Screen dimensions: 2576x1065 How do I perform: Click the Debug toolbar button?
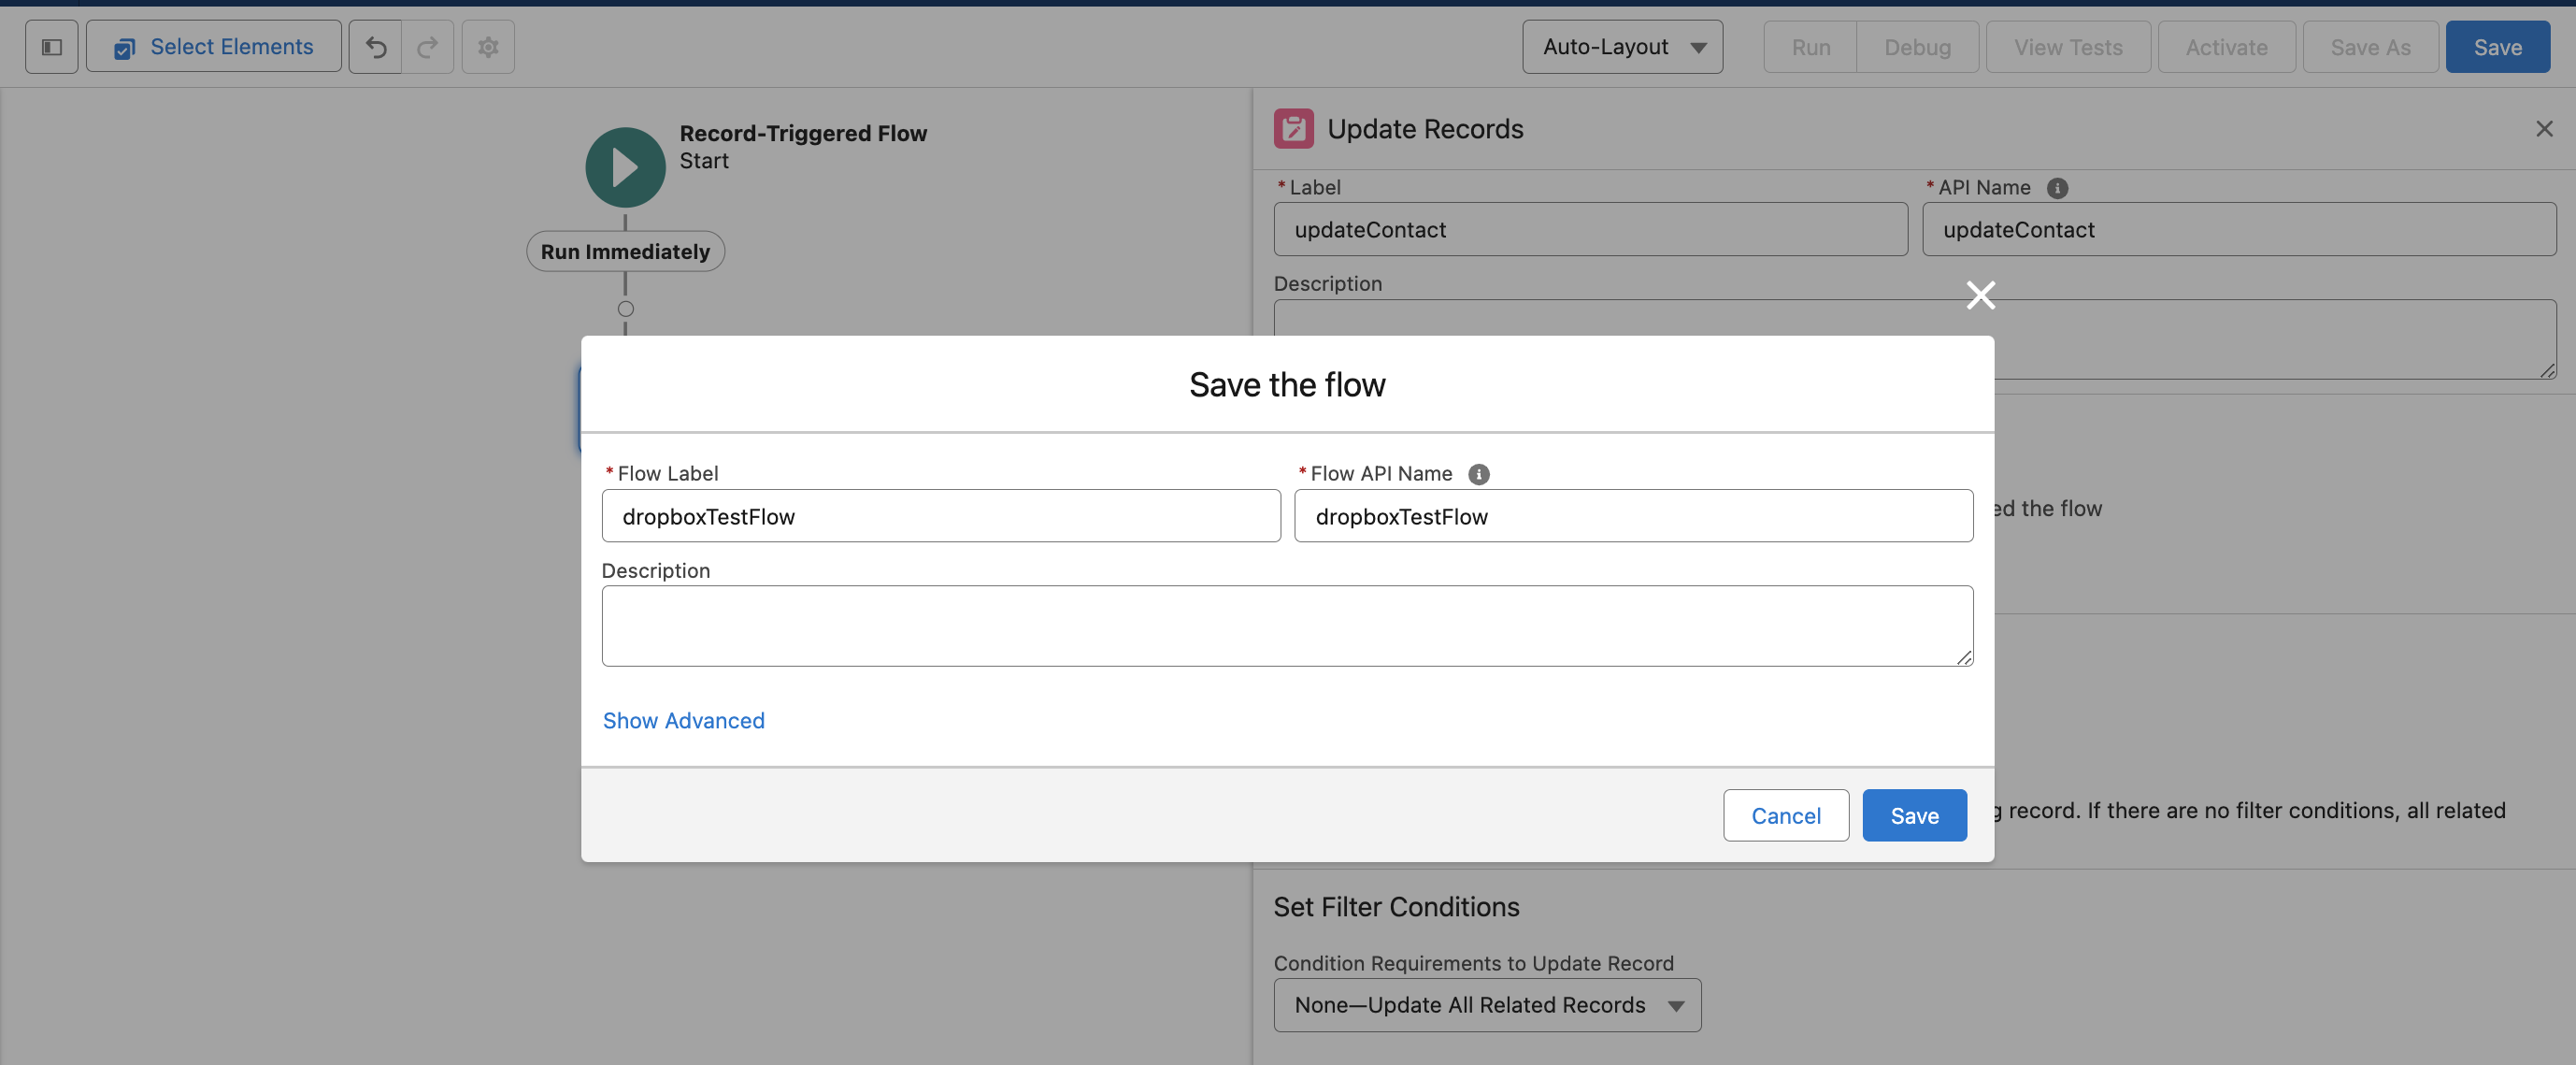tap(1917, 46)
